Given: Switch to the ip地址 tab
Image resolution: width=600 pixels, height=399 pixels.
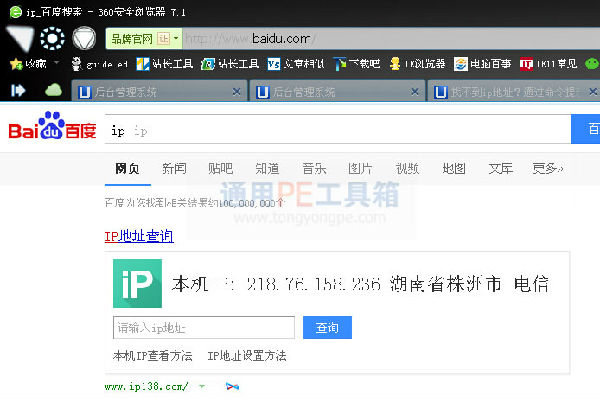Looking at the screenshot, I should tap(513, 92).
